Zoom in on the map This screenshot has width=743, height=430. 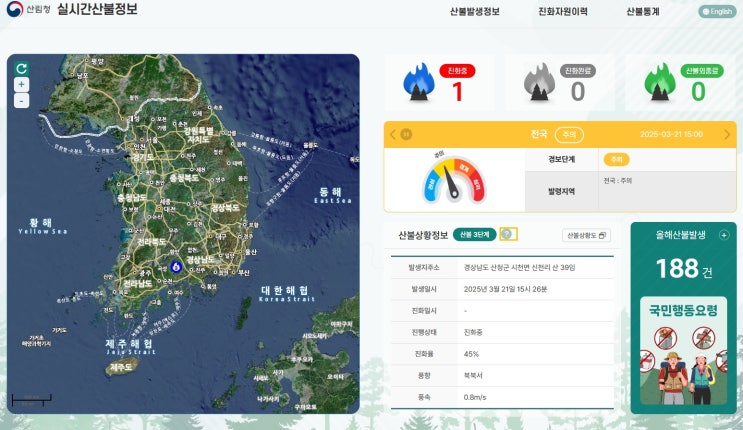tap(21, 84)
